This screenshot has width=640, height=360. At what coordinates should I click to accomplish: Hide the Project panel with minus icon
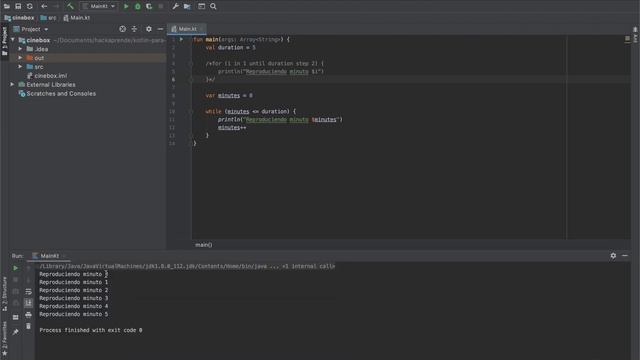point(160,29)
